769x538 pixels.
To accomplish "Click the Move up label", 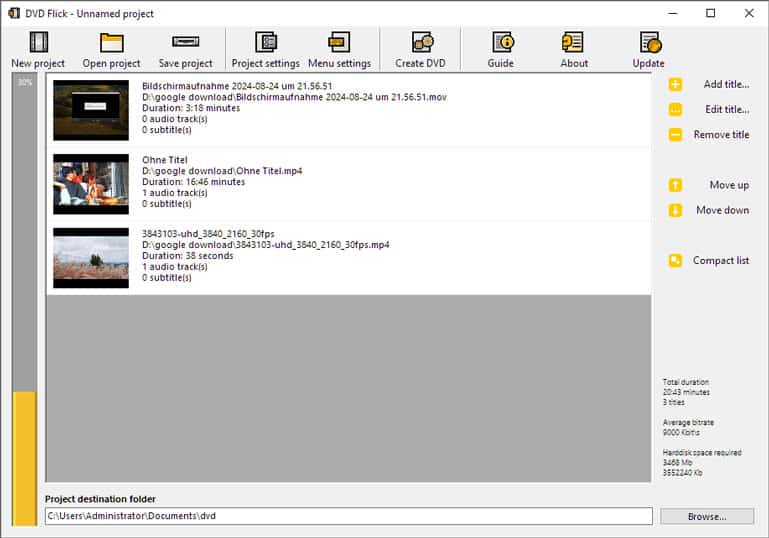I will pyautogui.click(x=729, y=185).
